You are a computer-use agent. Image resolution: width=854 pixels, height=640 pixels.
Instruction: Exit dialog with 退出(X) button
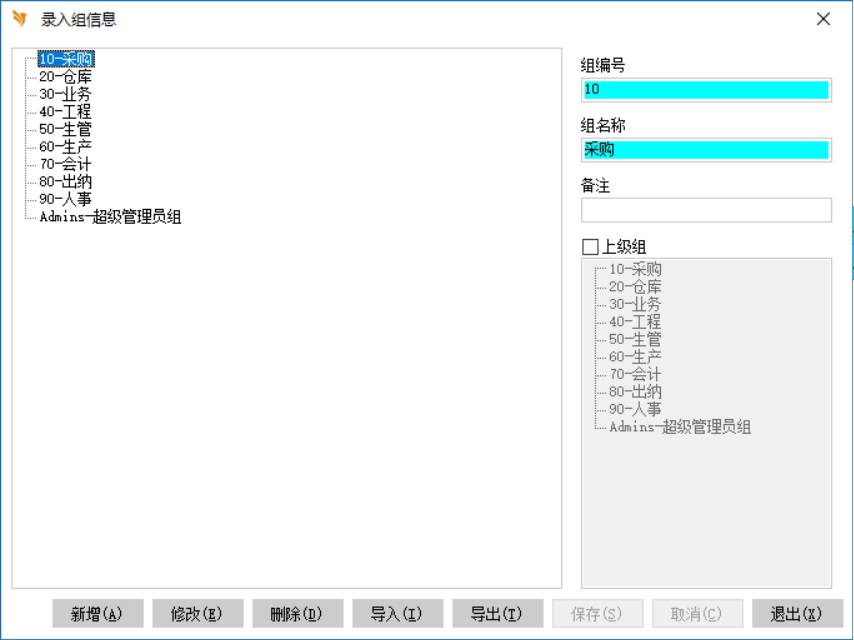click(x=797, y=614)
